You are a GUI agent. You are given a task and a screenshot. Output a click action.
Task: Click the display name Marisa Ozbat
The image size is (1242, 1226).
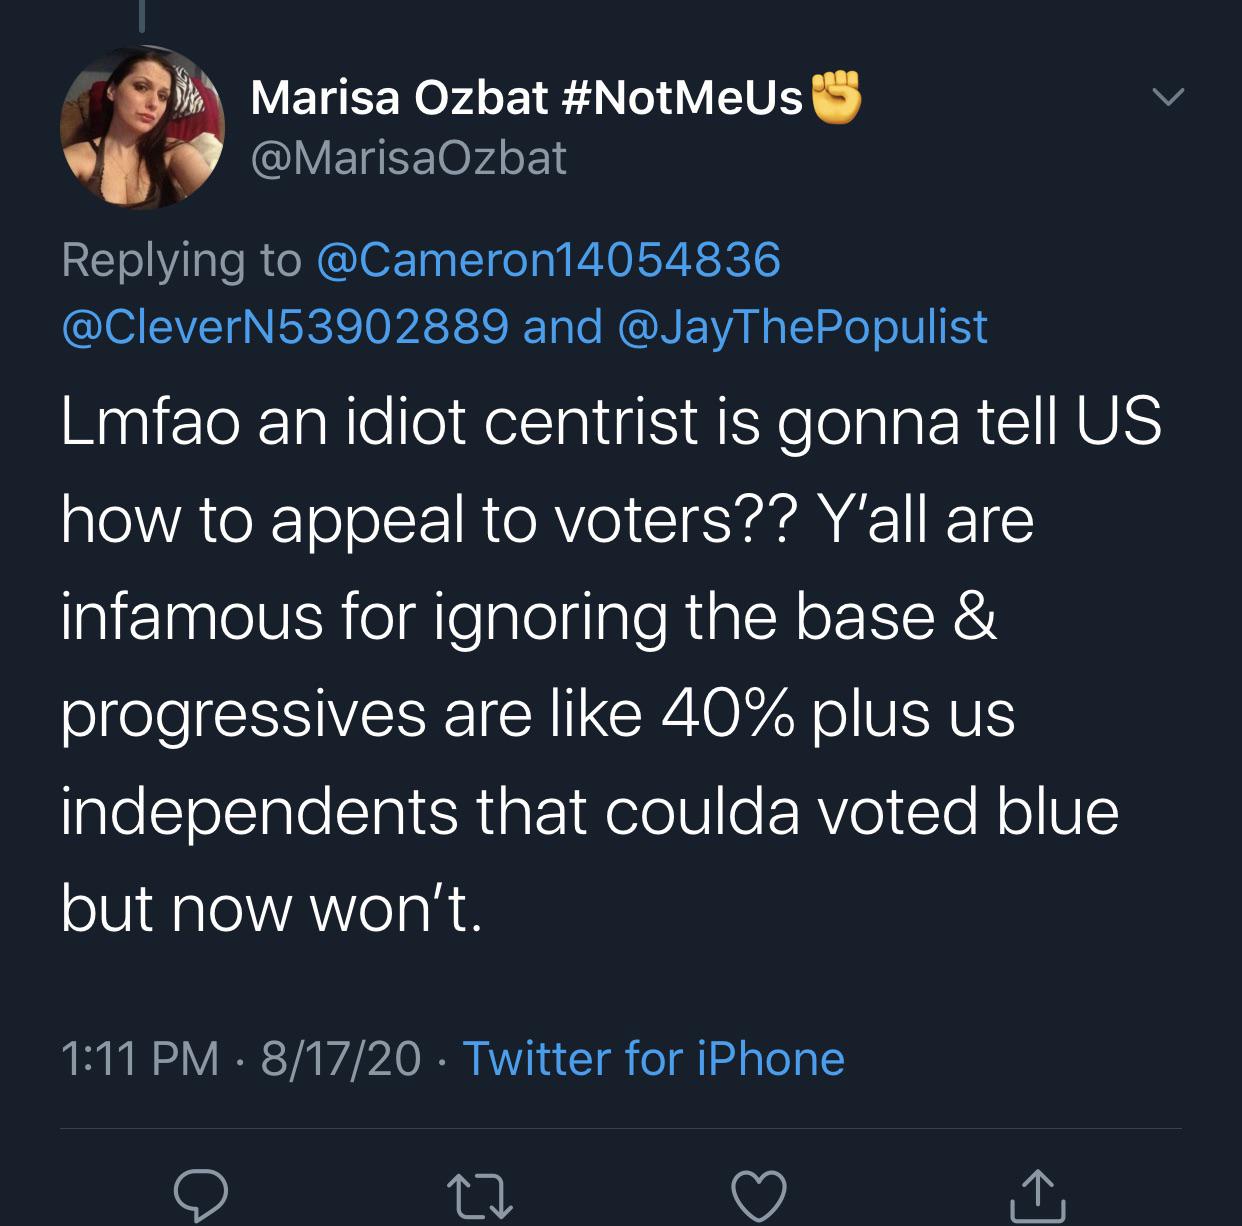(x=399, y=98)
